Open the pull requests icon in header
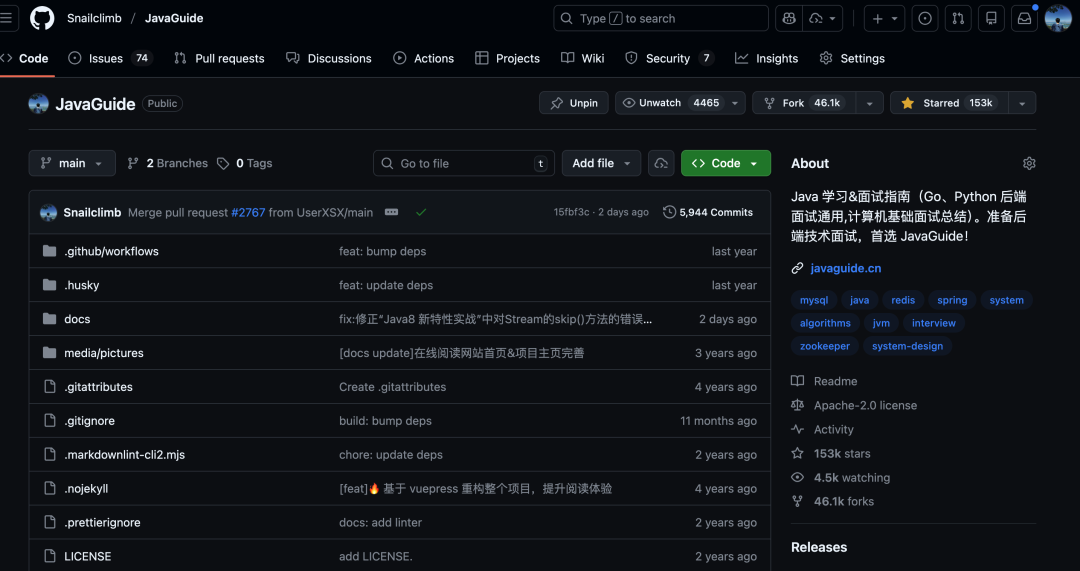The height and width of the screenshot is (571, 1080). coord(958,18)
